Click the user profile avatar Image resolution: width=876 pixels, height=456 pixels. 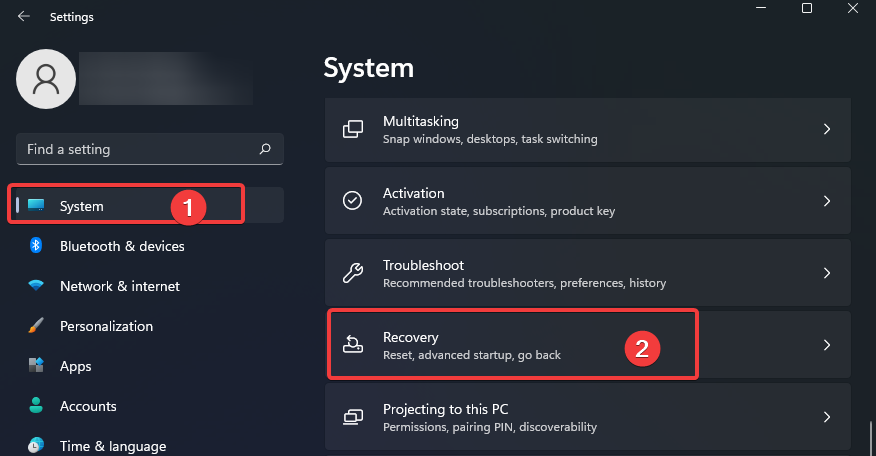(x=46, y=79)
